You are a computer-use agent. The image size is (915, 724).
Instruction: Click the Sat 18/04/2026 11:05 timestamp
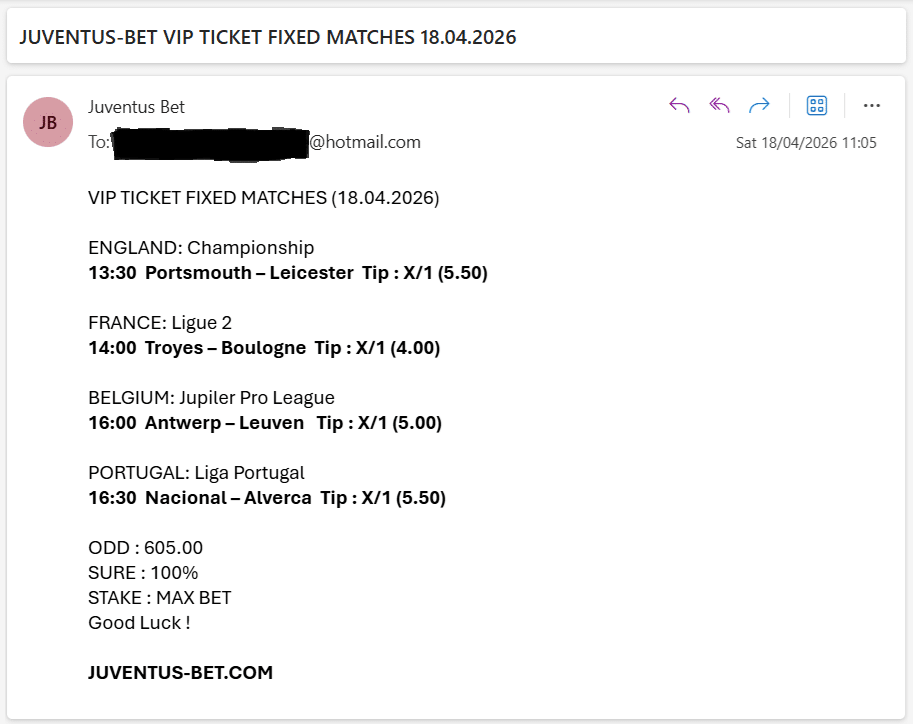click(806, 143)
